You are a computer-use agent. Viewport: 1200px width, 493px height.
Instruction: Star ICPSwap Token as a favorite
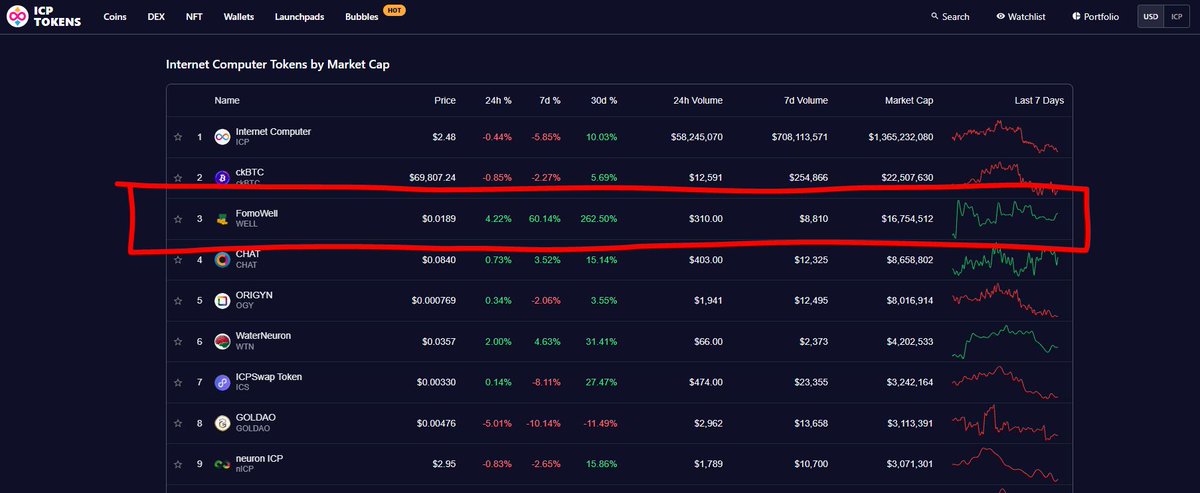(178, 383)
